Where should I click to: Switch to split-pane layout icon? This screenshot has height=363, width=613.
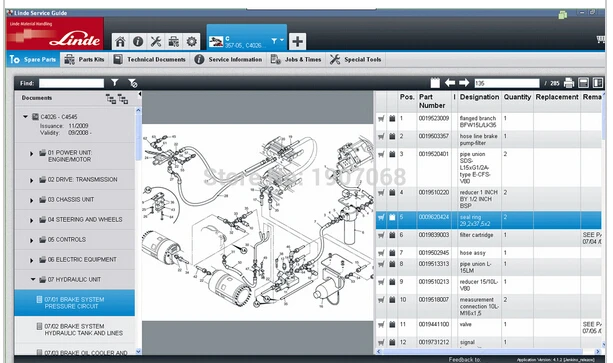(x=597, y=83)
